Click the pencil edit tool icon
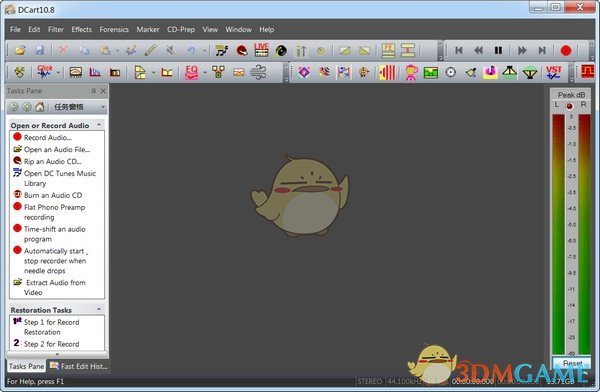 pyautogui.click(x=151, y=51)
